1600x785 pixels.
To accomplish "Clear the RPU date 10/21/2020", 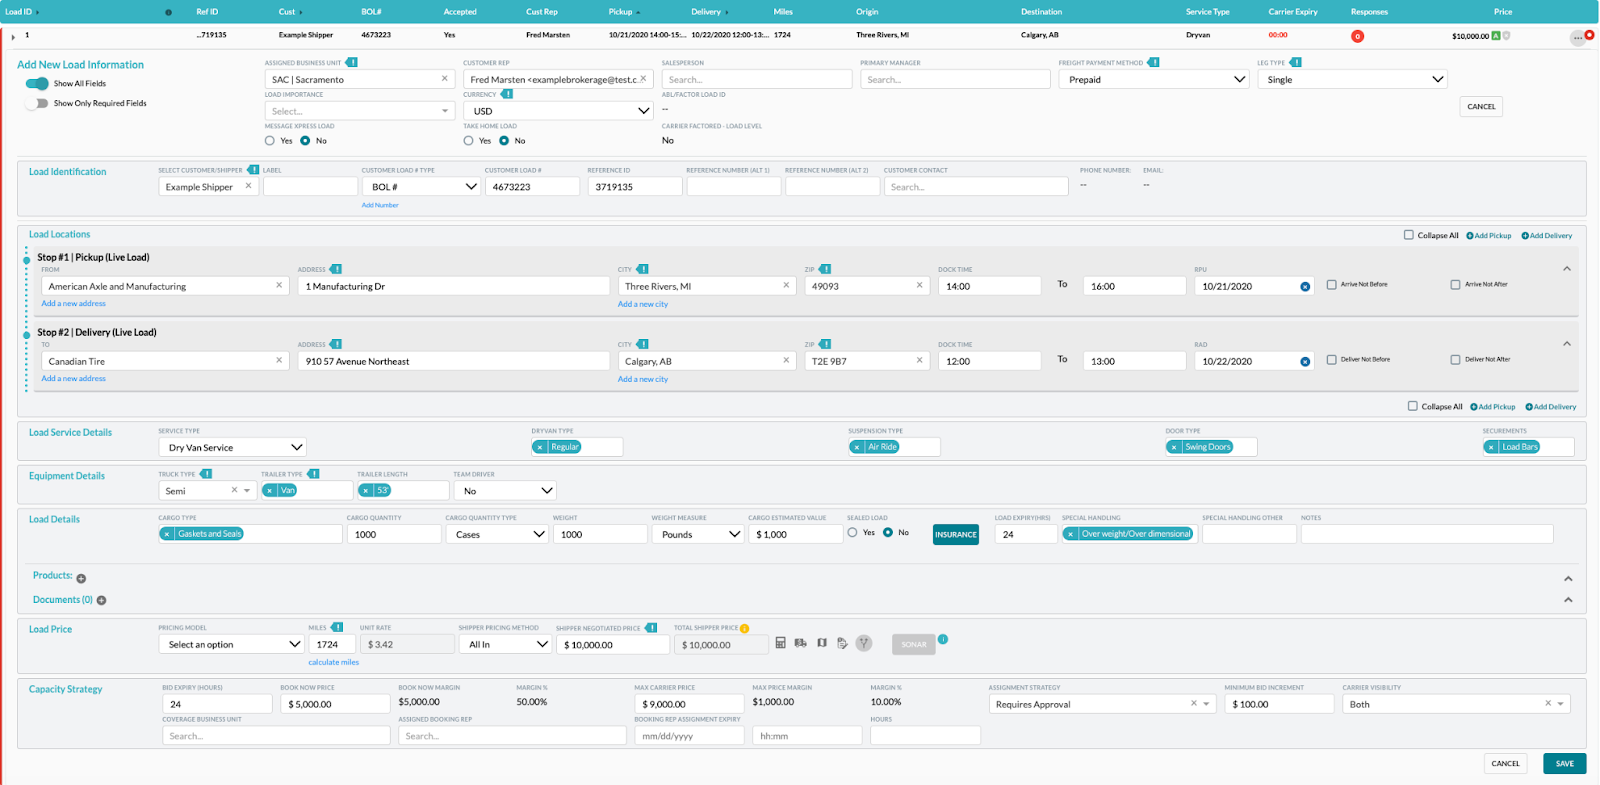I will tap(1305, 287).
